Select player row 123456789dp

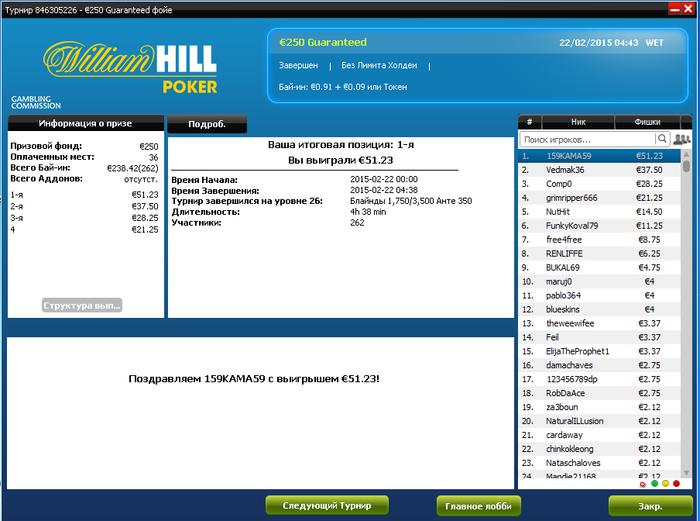coord(600,379)
